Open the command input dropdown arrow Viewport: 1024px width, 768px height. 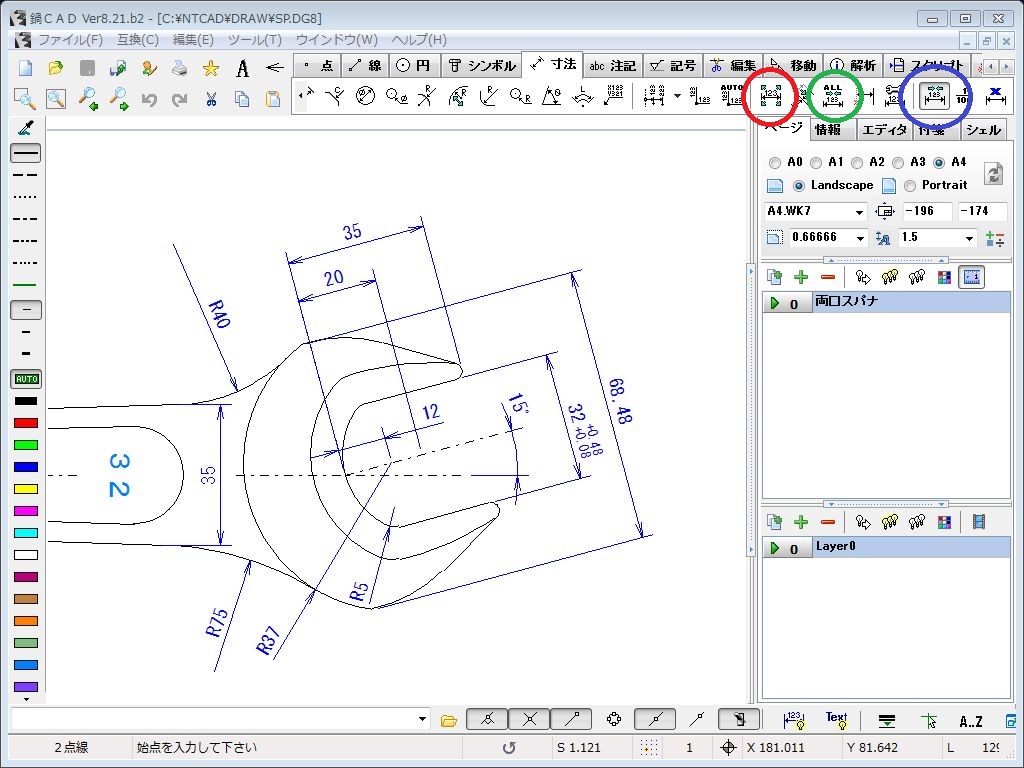click(423, 720)
